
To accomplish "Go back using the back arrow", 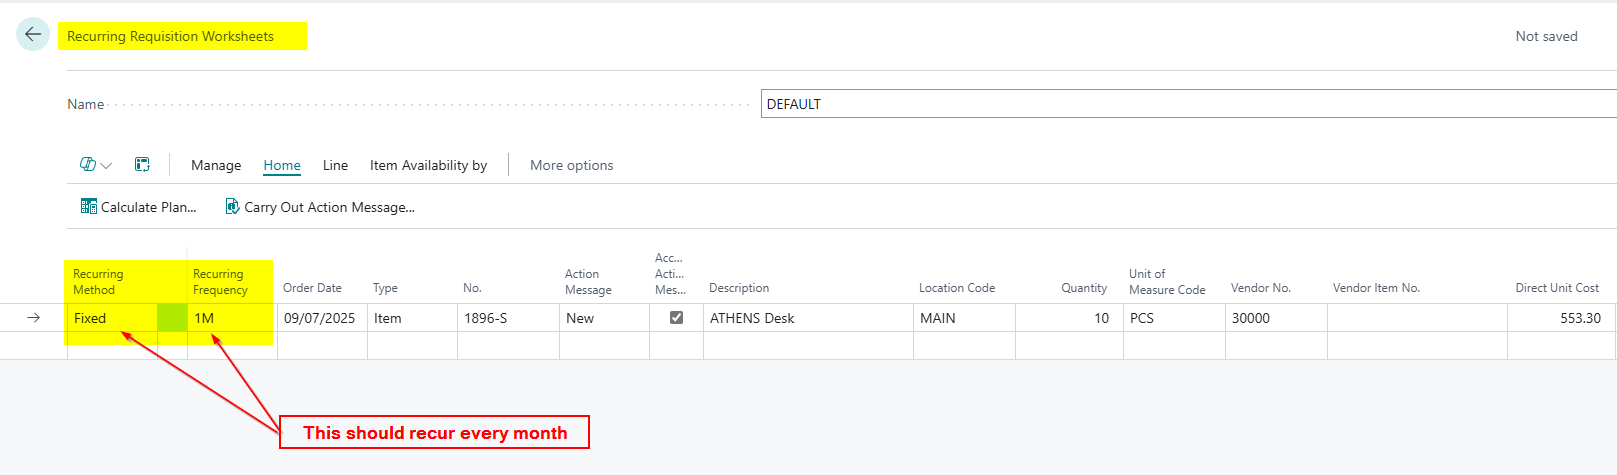I will click(x=33, y=34).
